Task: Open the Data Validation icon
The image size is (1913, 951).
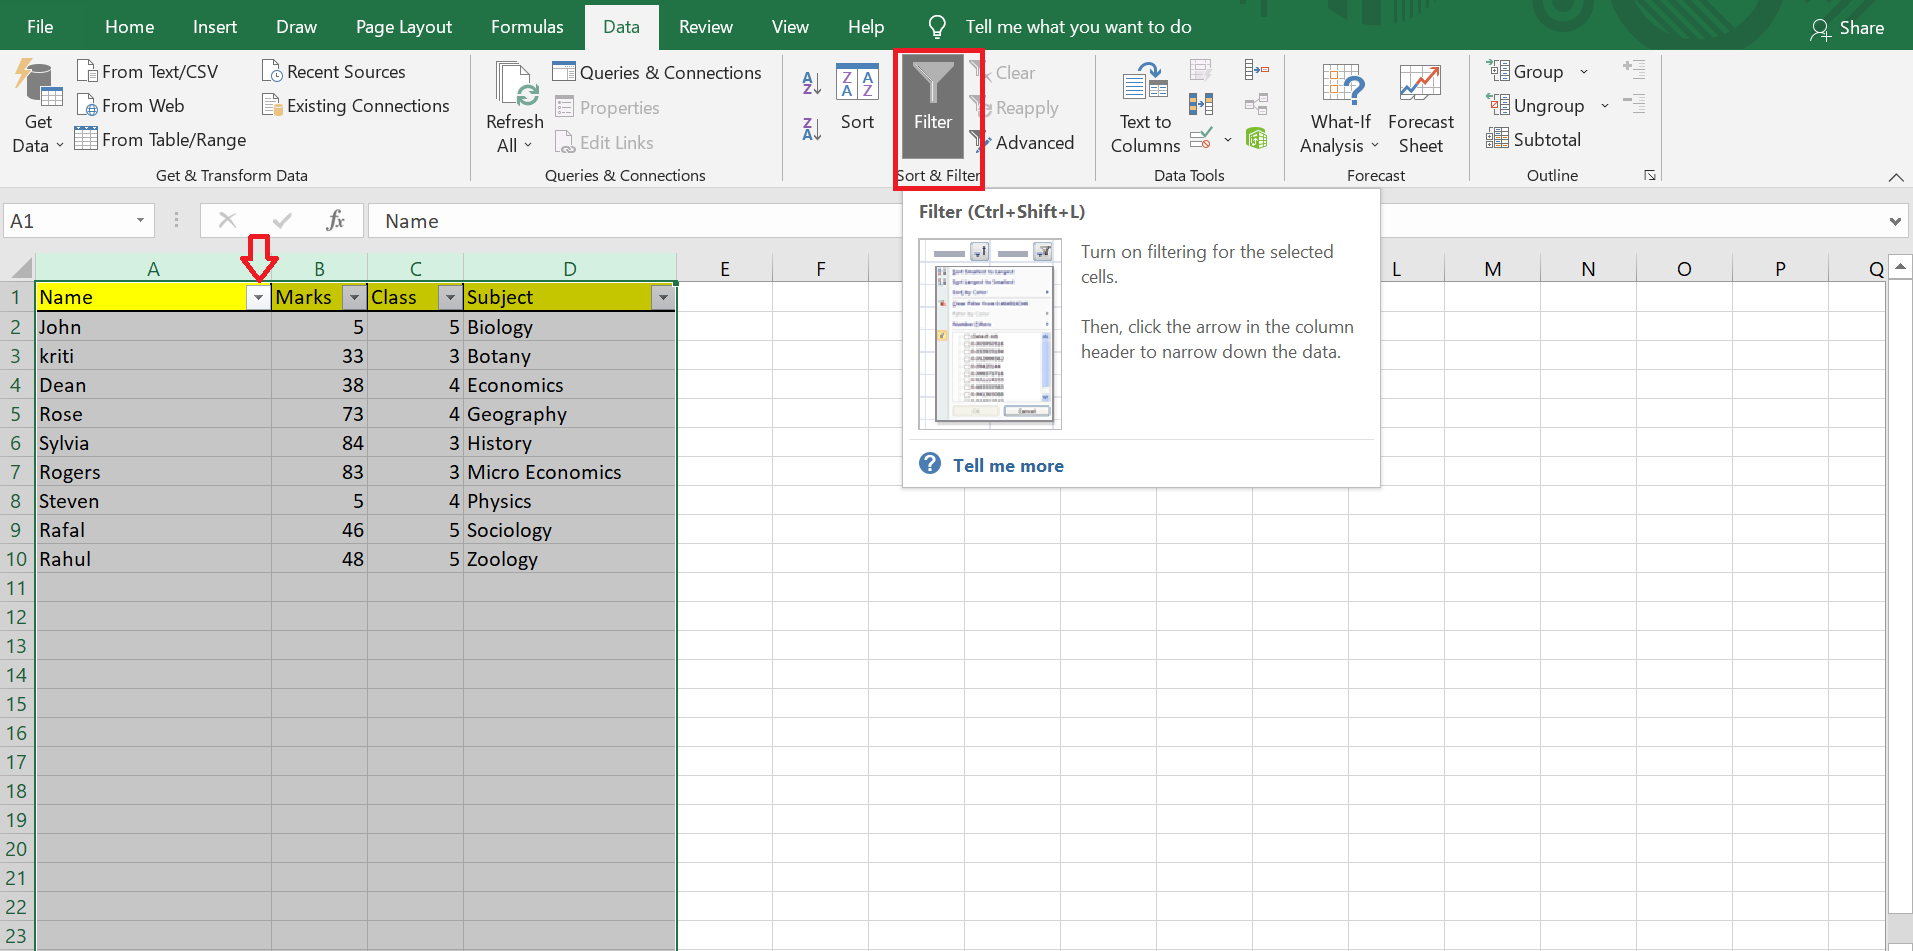Action: pyautogui.click(x=1201, y=140)
